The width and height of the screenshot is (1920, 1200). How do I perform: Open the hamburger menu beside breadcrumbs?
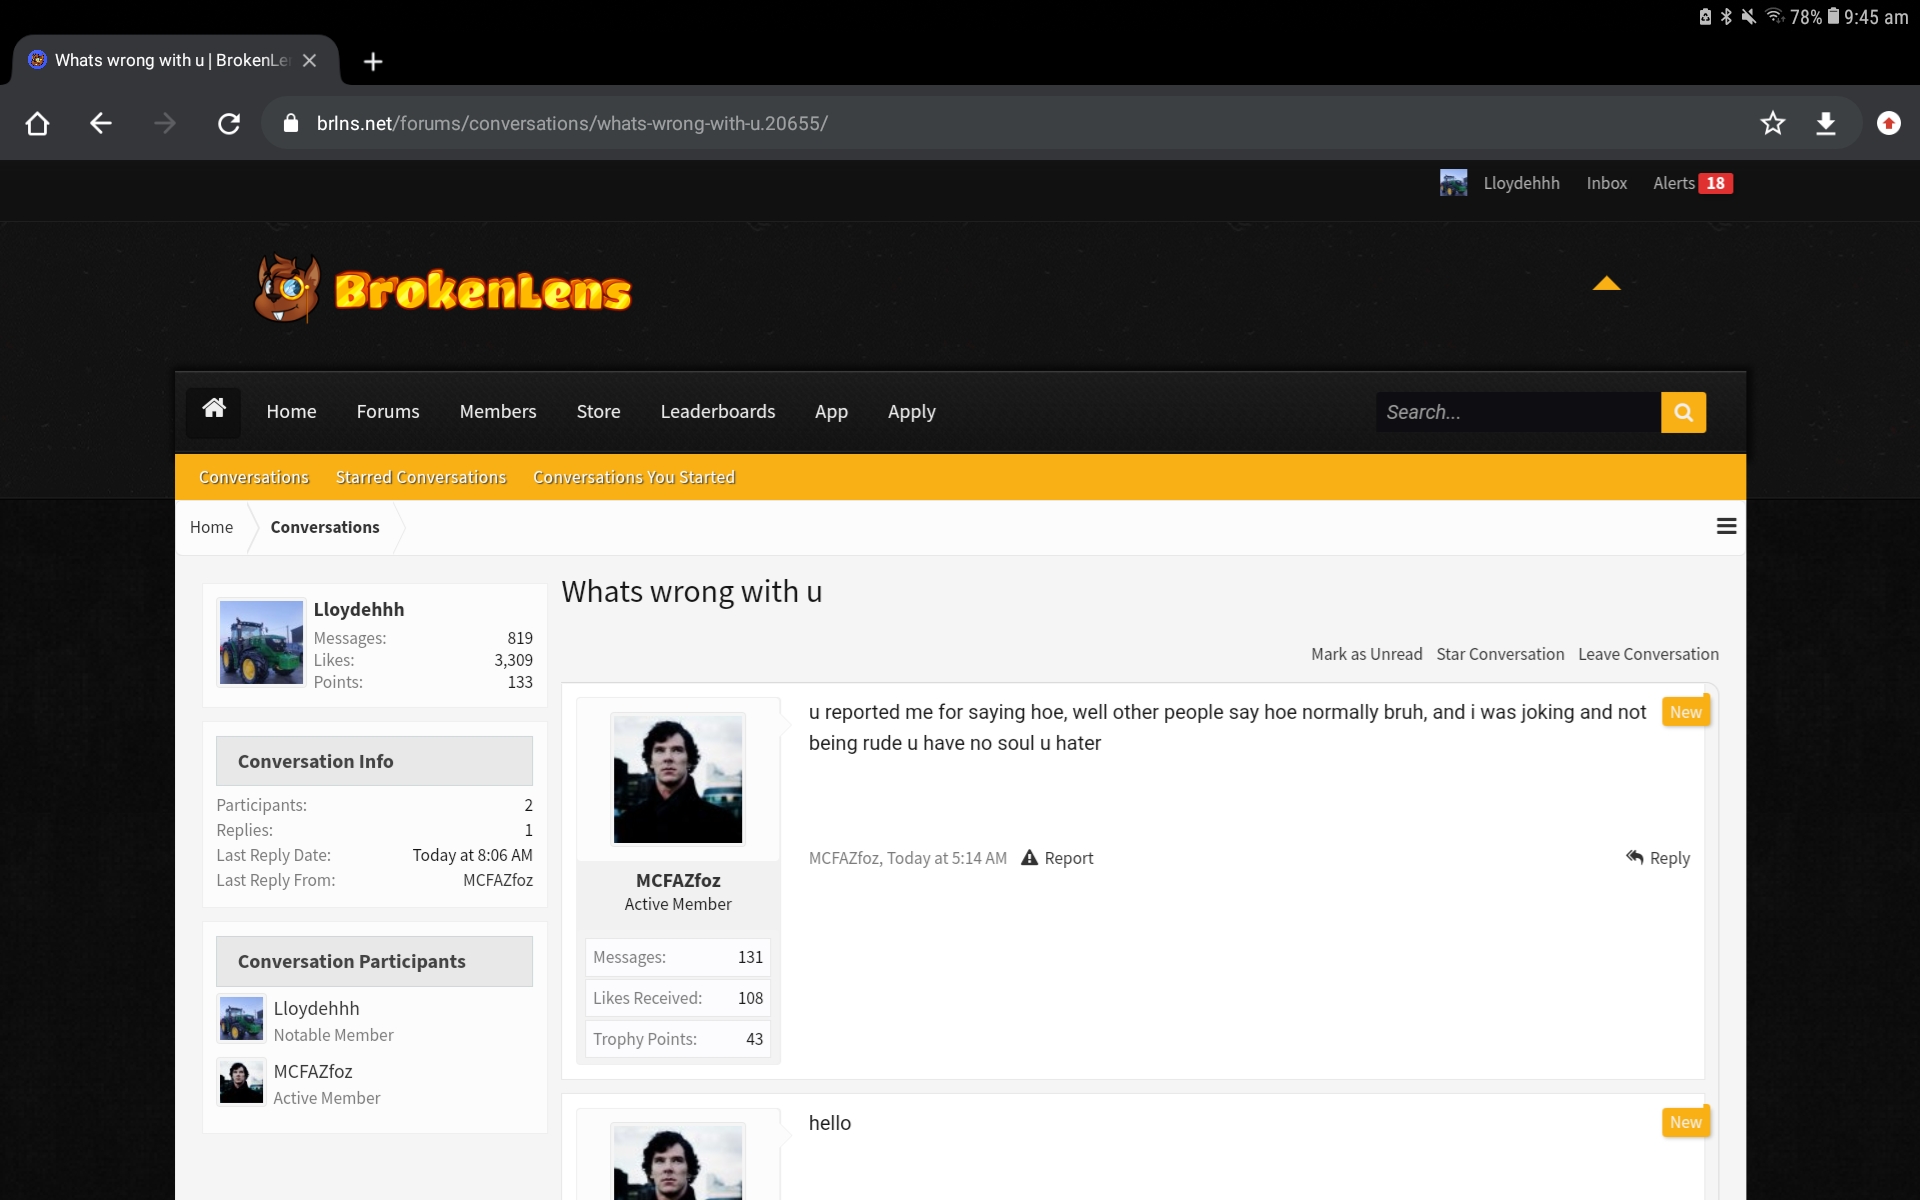pyautogui.click(x=1726, y=526)
